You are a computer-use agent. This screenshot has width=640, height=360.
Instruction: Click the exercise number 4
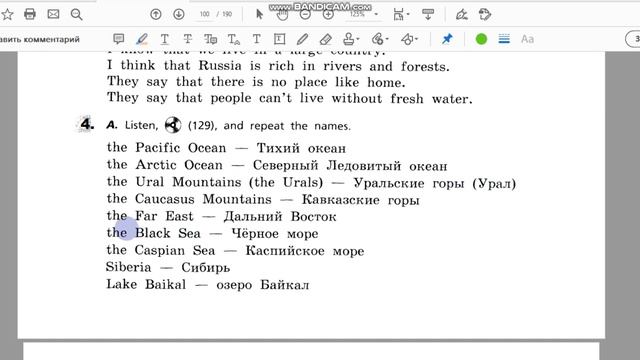coord(86,124)
